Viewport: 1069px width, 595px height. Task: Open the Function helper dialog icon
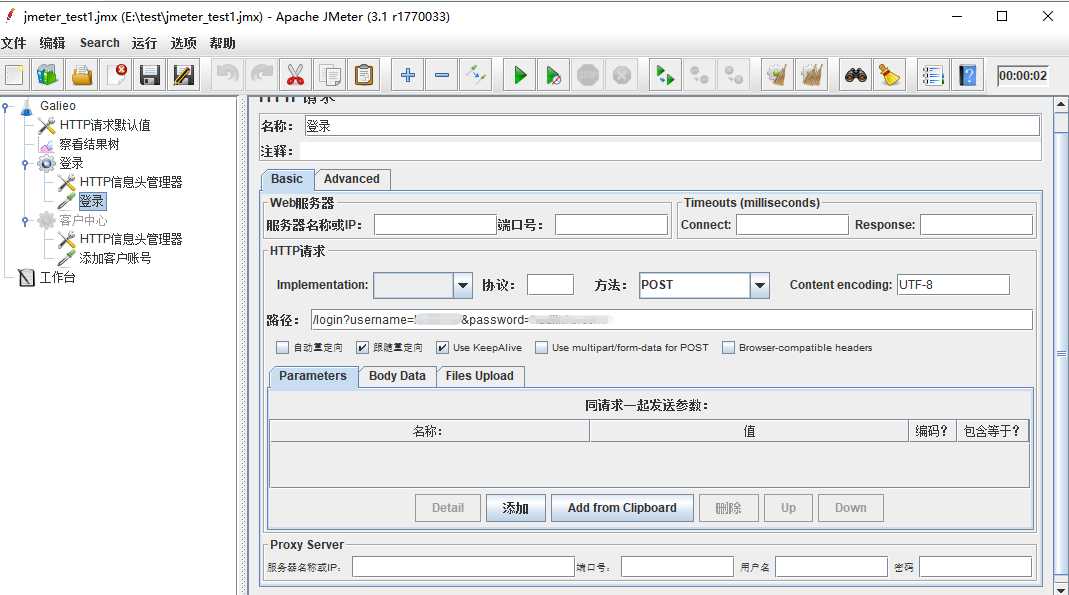pyautogui.click(x=932, y=75)
